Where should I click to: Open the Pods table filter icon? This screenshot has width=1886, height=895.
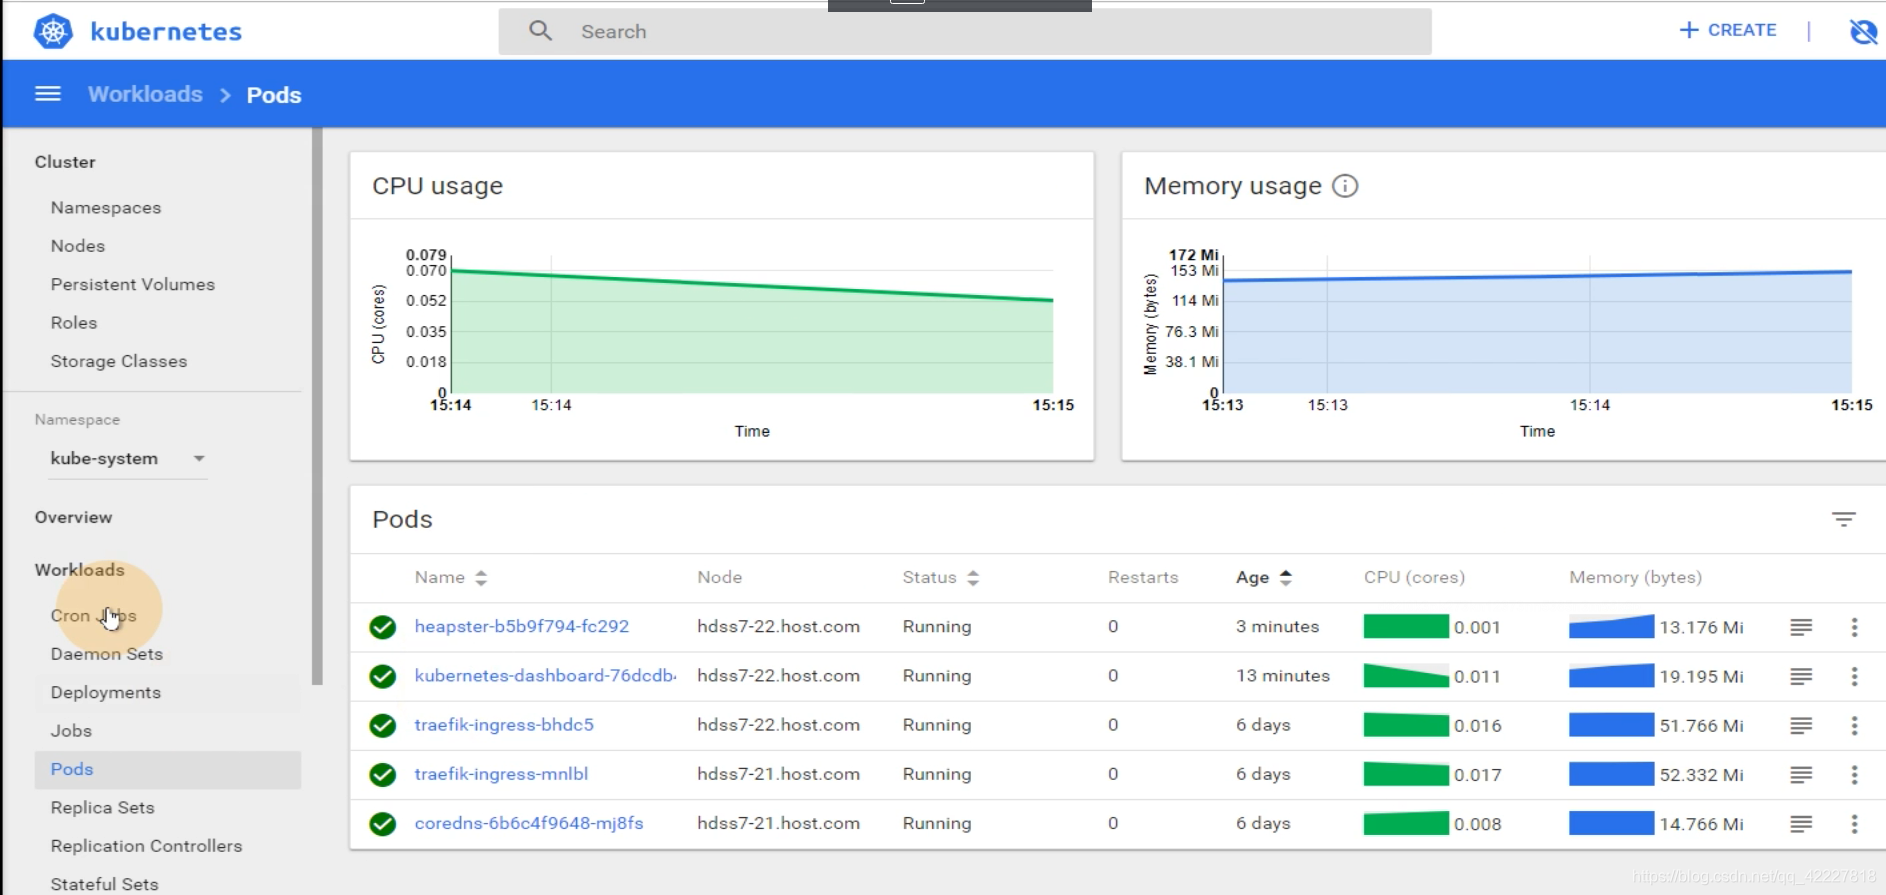click(x=1843, y=519)
